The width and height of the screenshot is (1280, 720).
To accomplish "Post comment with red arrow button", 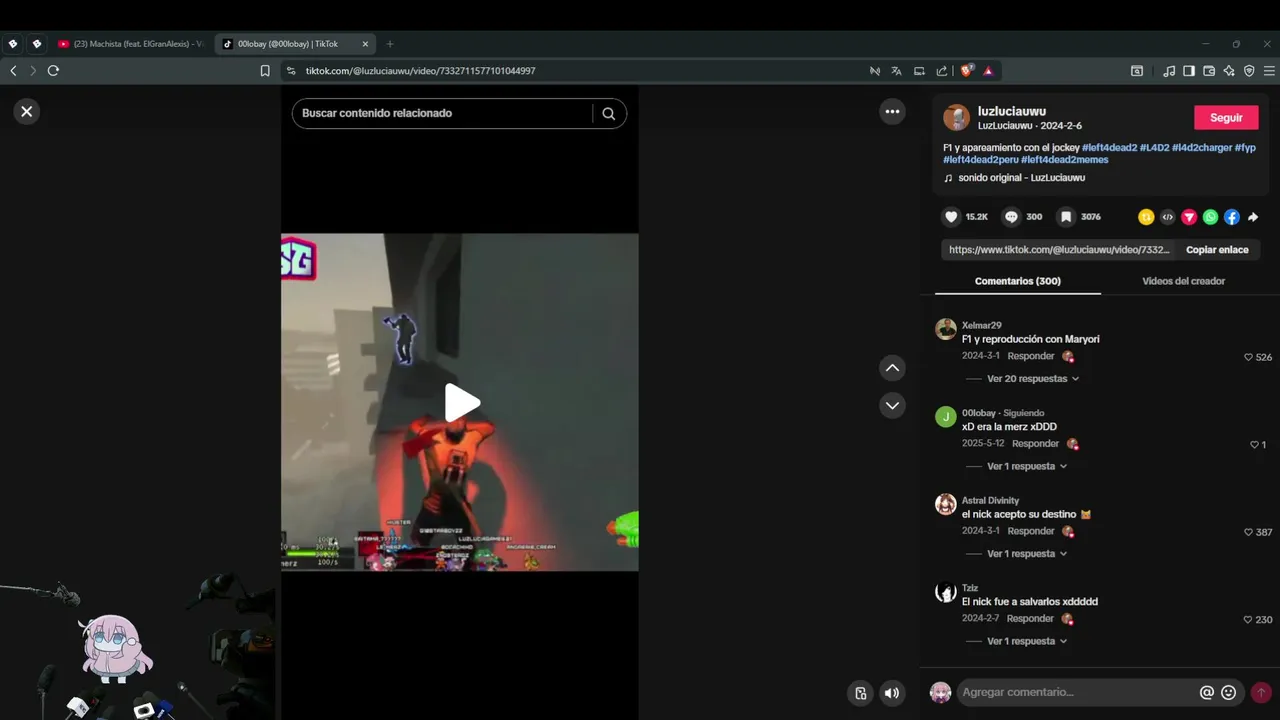I will coord(1261,692).
